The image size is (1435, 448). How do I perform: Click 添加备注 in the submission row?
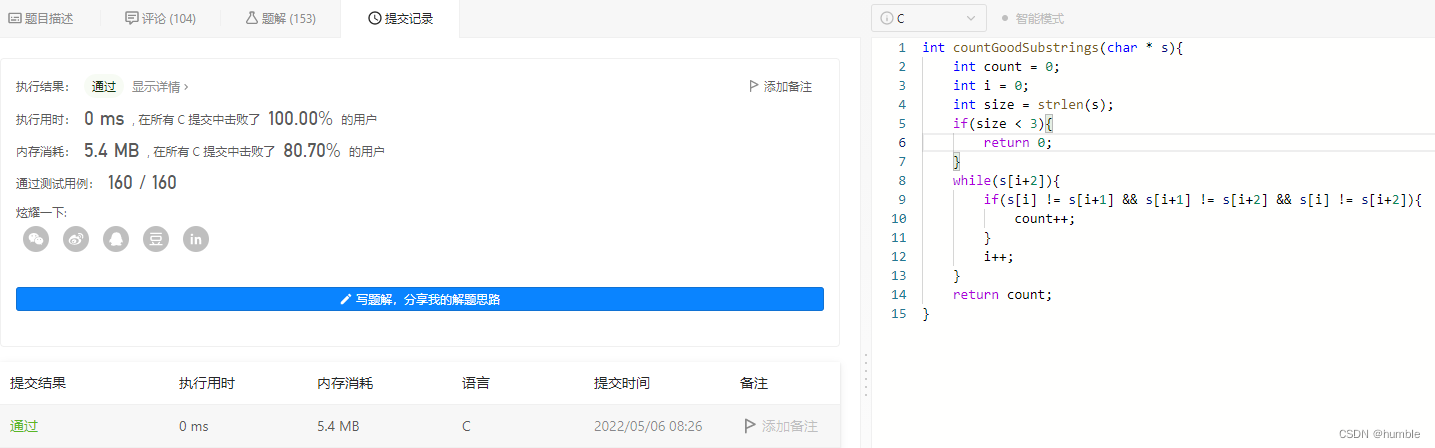[x=790, y=426]
